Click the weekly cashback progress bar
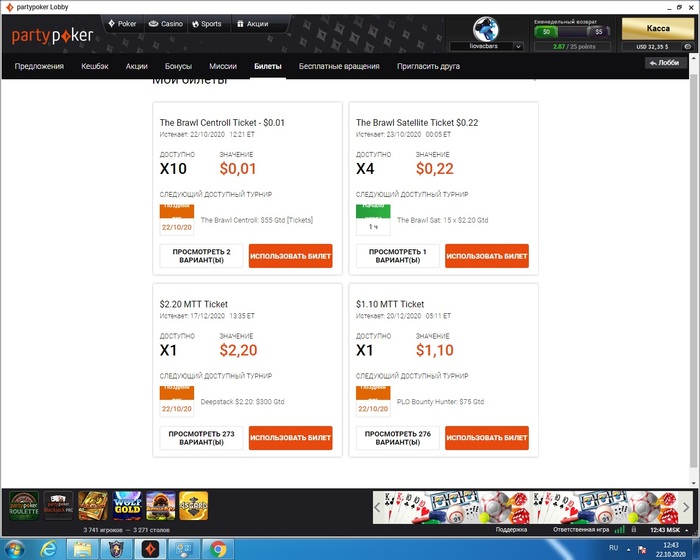 [572, 32]
